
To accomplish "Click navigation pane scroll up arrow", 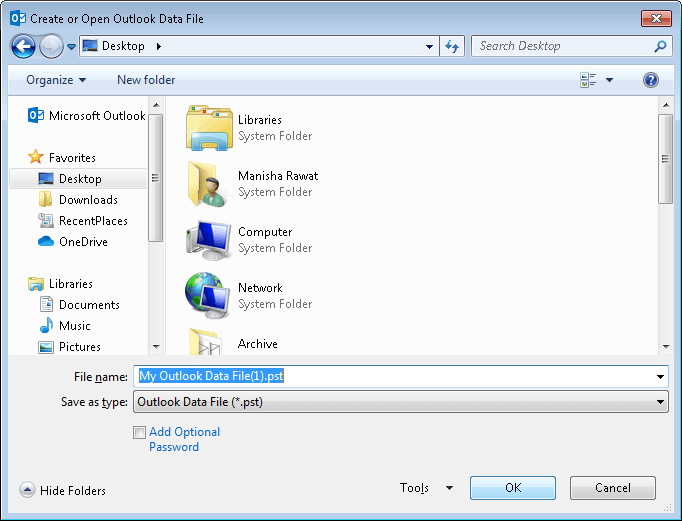I will [156, 105].
